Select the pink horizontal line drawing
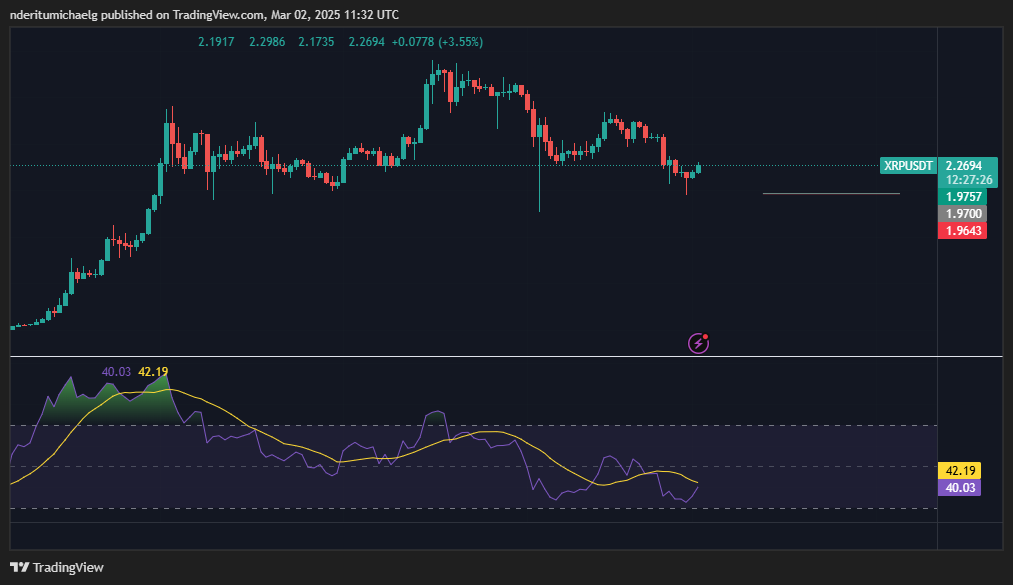Image resolution: width=1013 pixels, height=585 pixels. click(830, 193)
